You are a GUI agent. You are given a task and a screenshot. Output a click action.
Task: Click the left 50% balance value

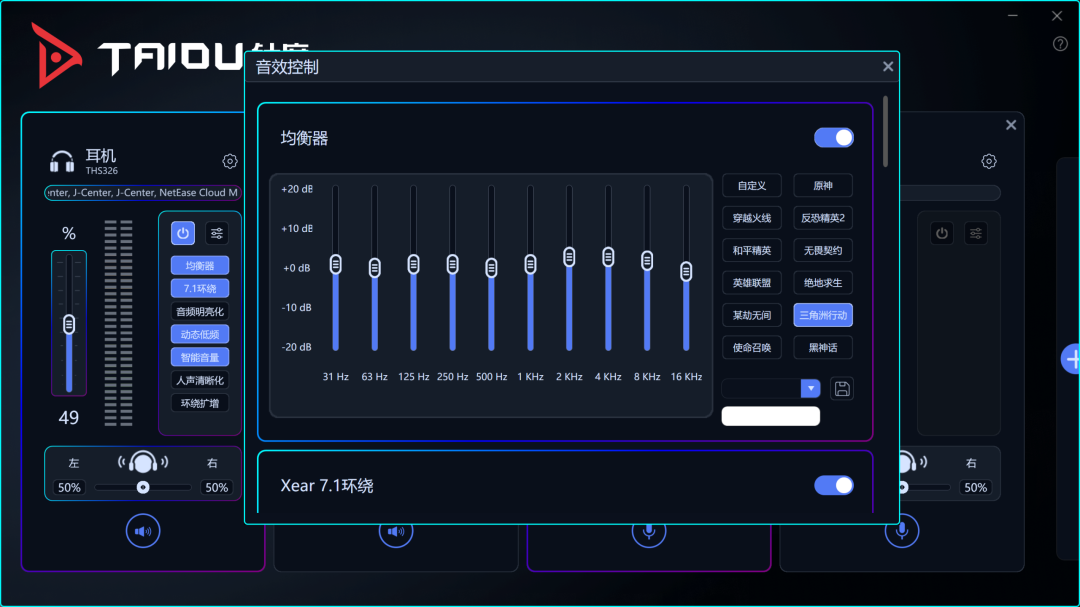click(x=69, y=487)
